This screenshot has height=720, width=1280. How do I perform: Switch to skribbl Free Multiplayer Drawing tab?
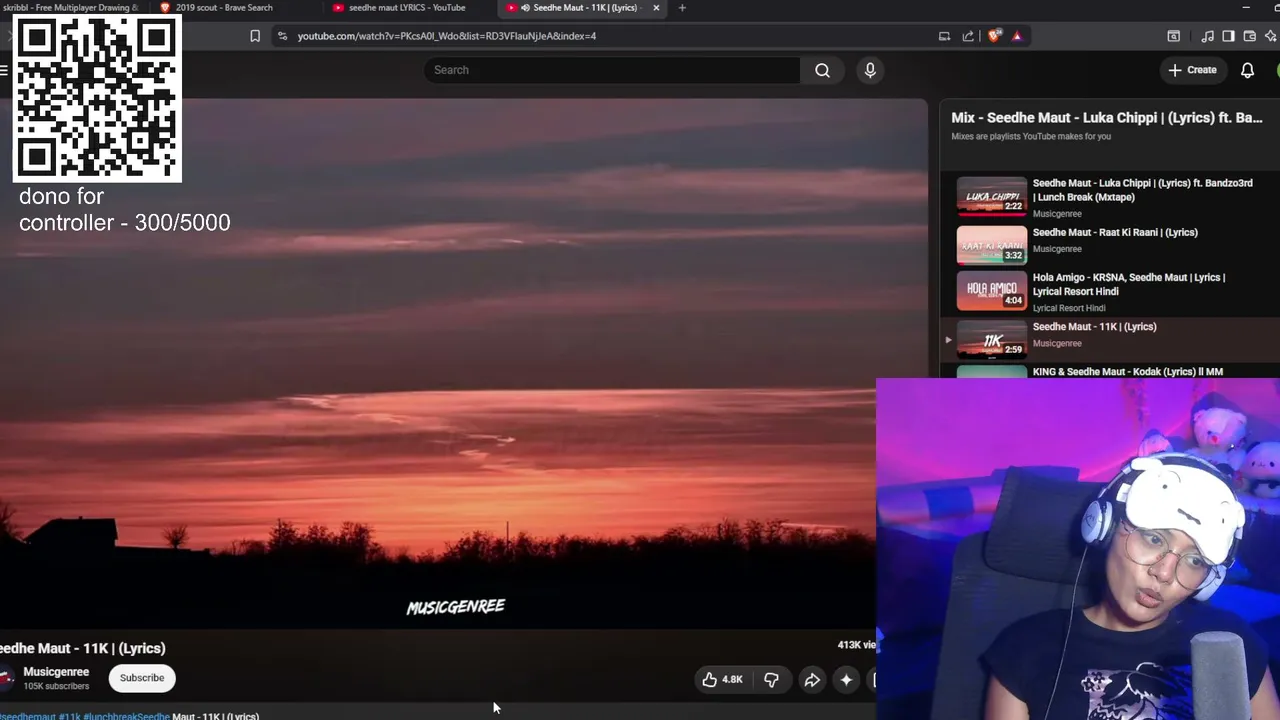[70, 8]
